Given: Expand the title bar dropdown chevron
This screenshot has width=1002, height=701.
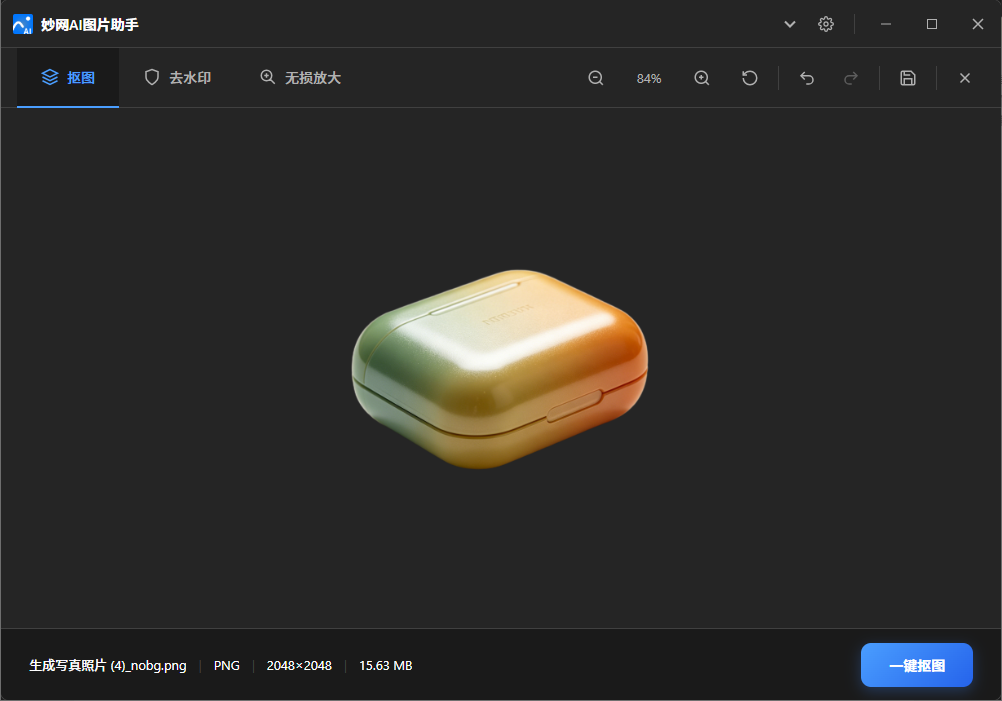Looking at the screenshot, I should tap(790, 24).
